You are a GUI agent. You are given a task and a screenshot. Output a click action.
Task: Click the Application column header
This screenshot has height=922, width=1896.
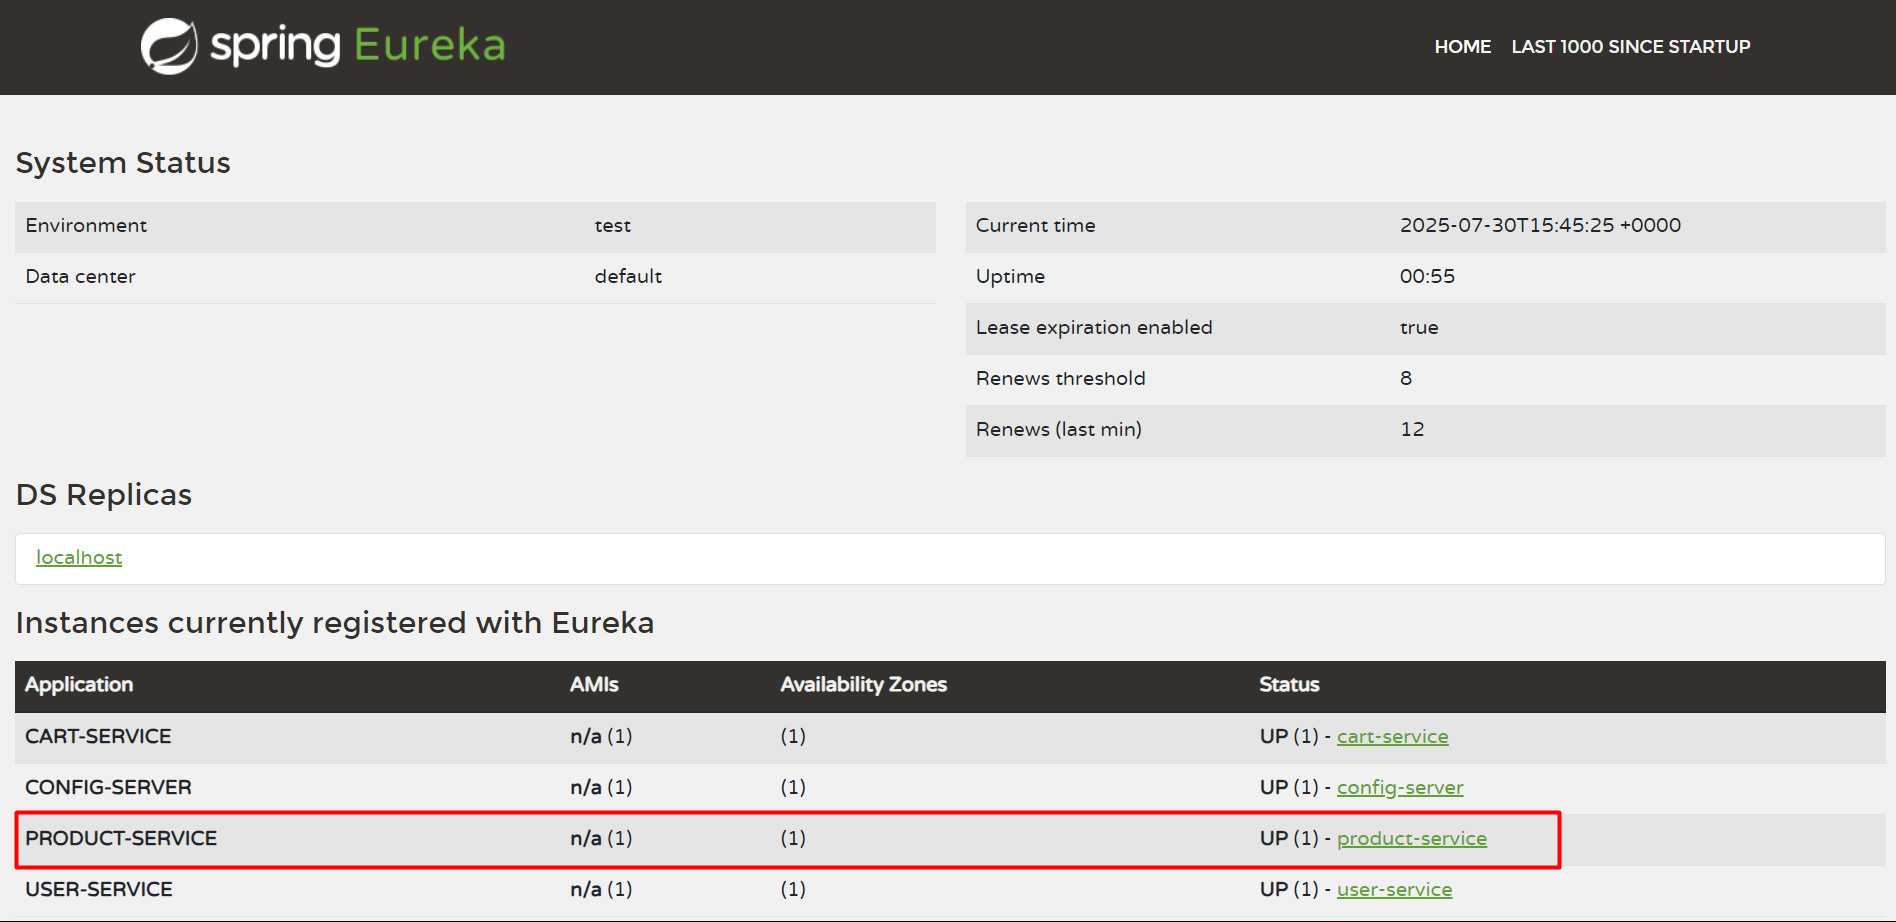click(79, 685)
